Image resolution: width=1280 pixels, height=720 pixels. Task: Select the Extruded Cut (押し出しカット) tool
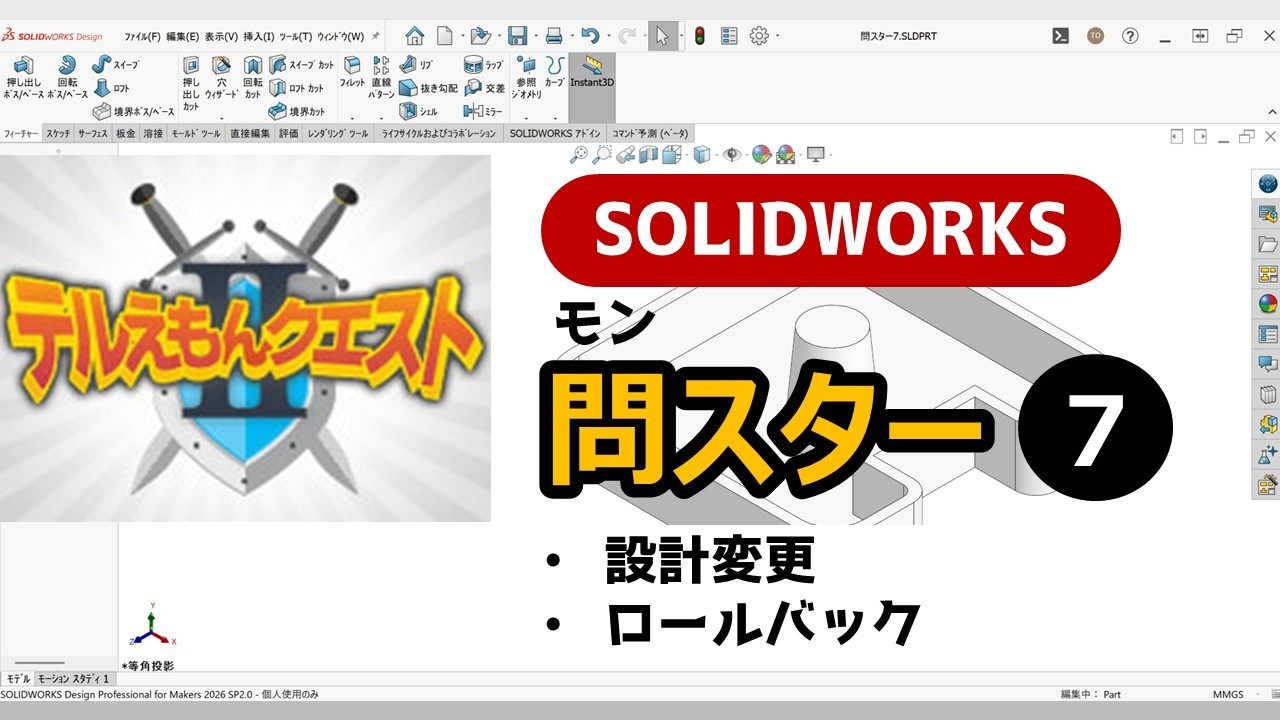pyautogui.click(x=191, y=82)
